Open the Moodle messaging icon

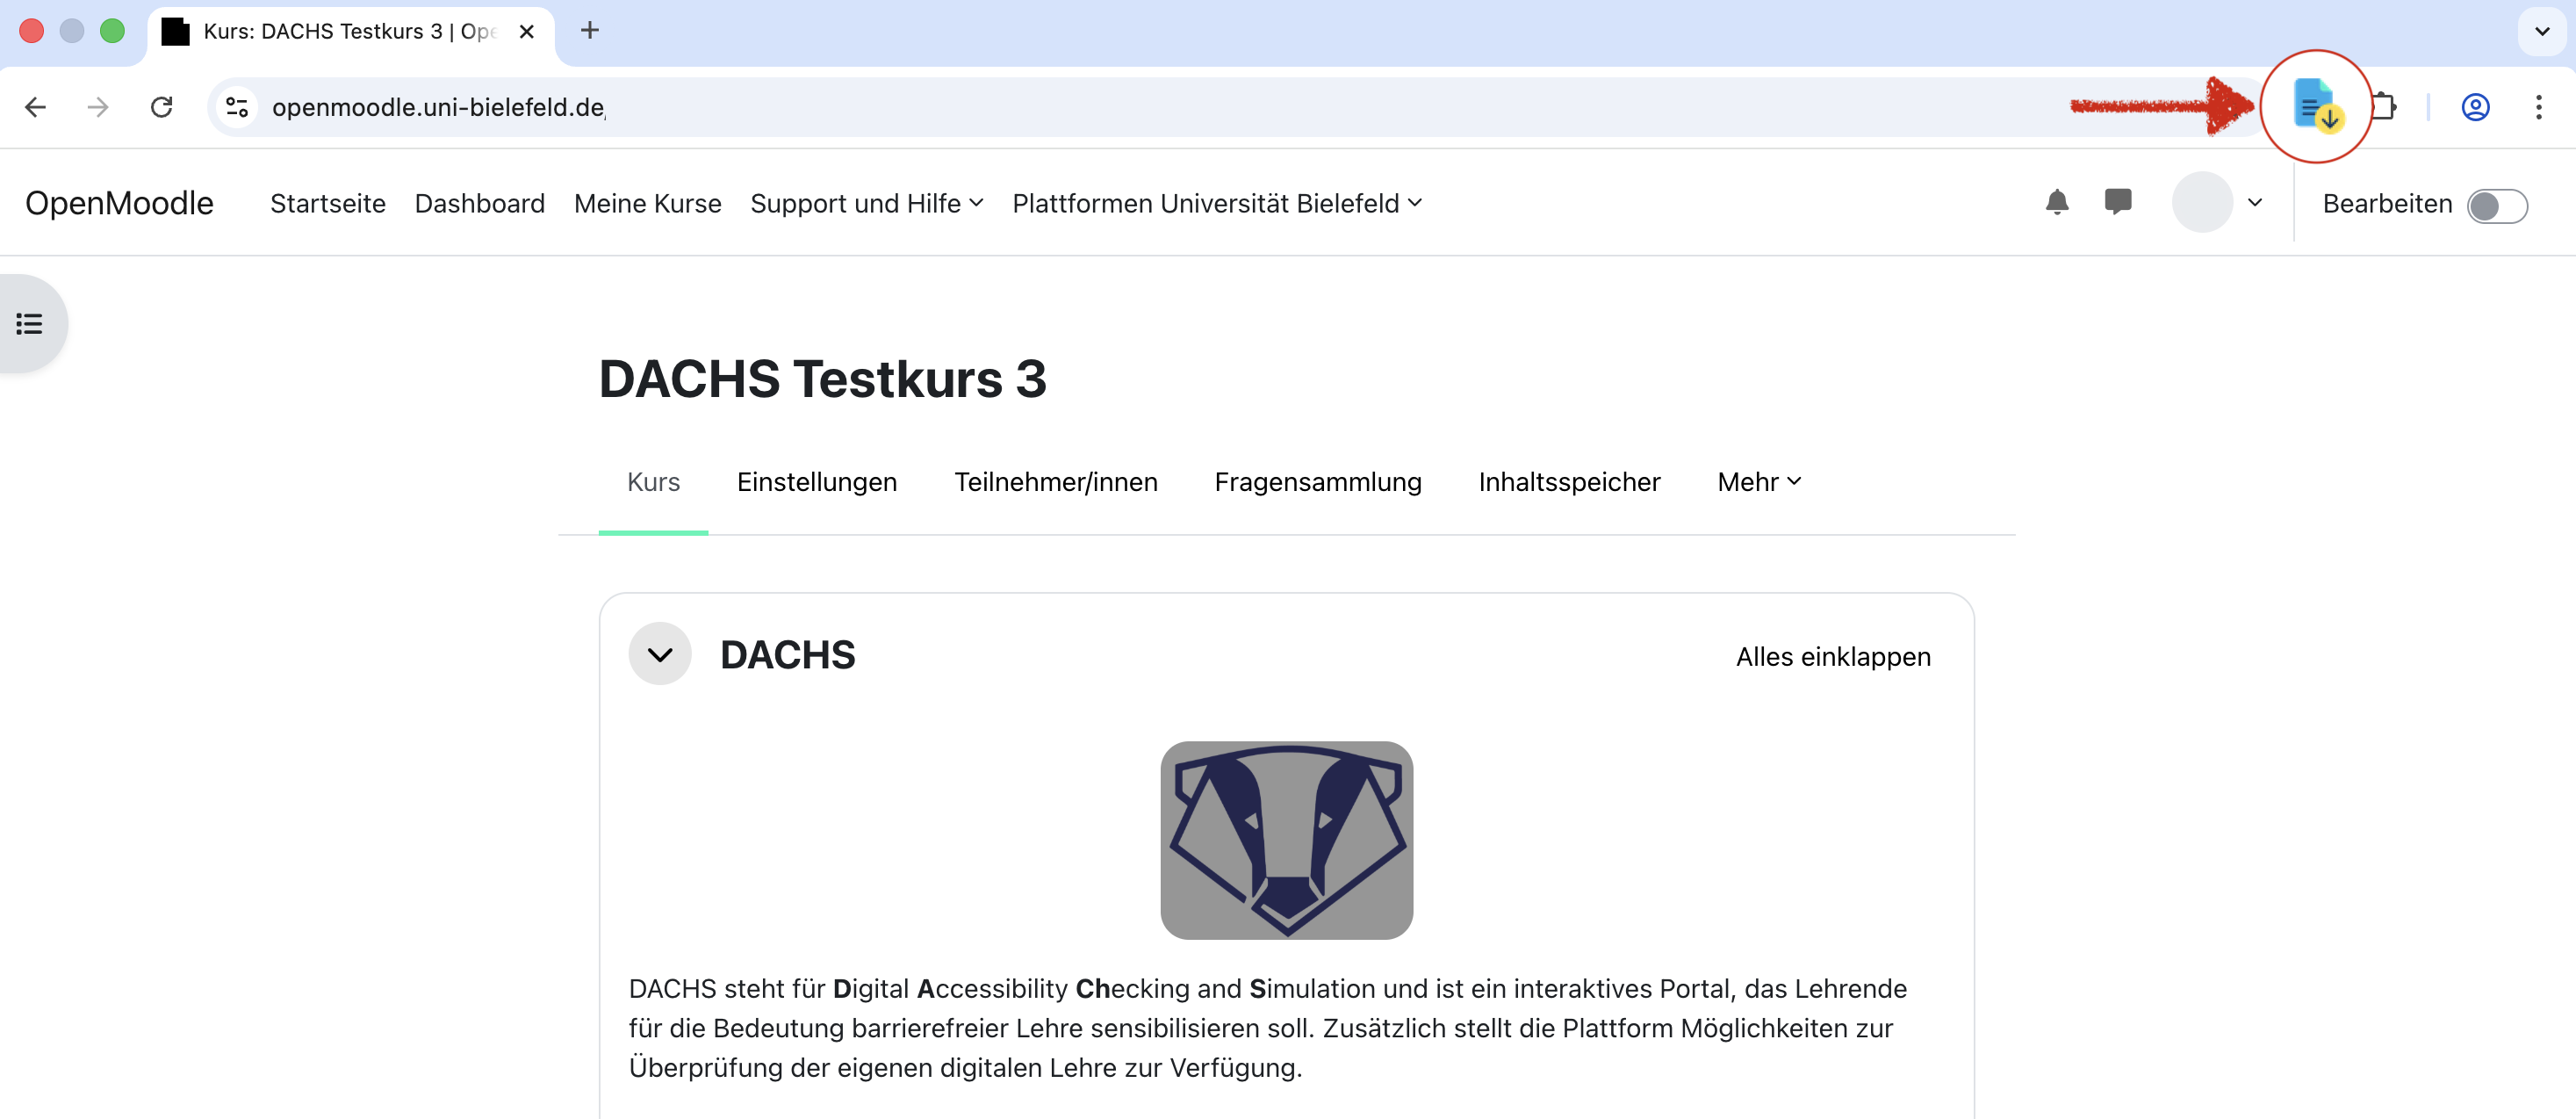(x=2119, y=203)
